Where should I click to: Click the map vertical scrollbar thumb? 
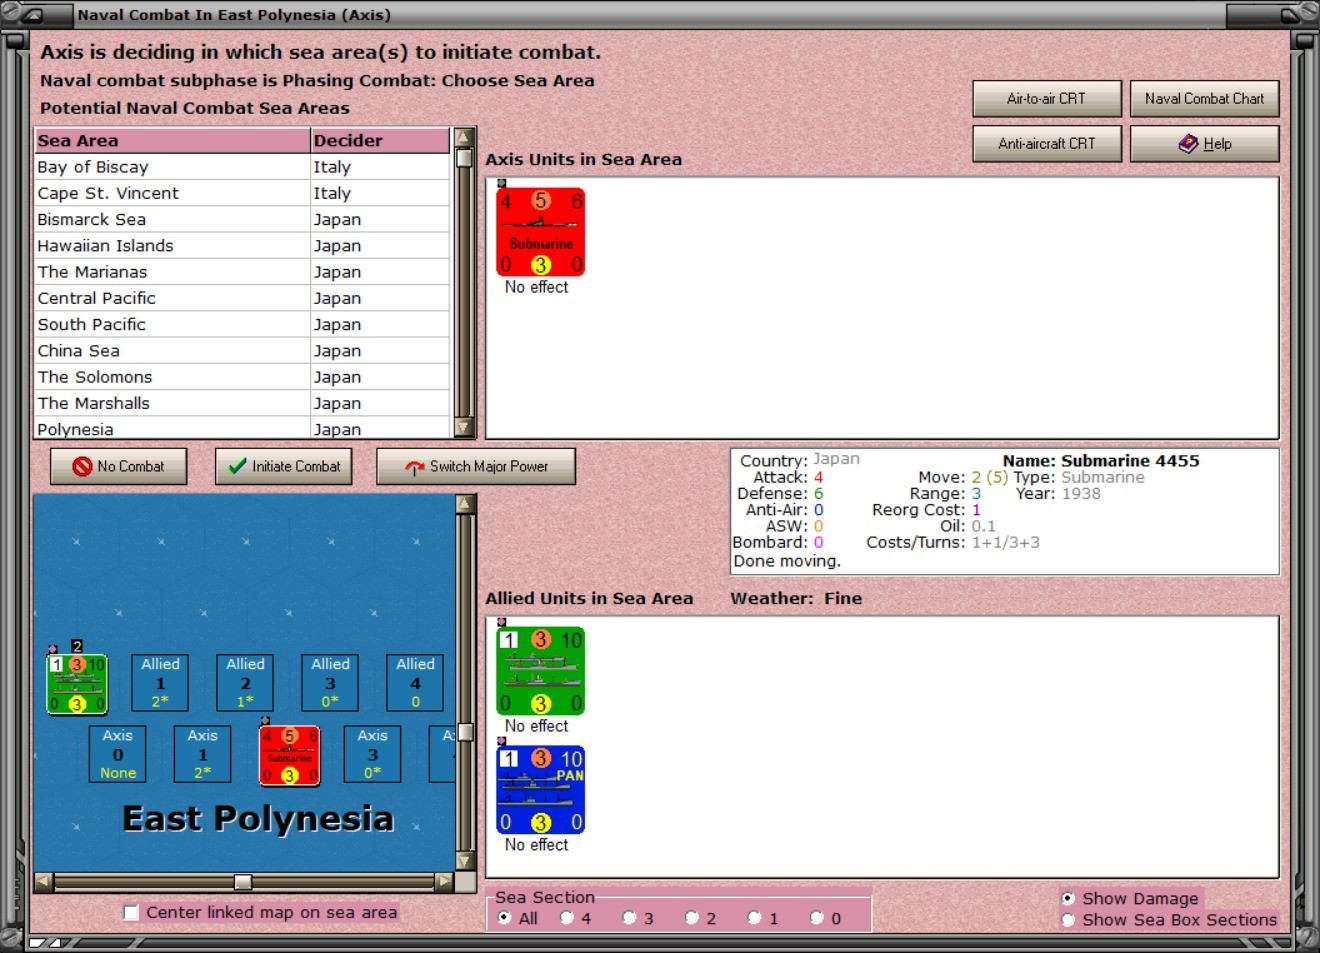point(465,733)
